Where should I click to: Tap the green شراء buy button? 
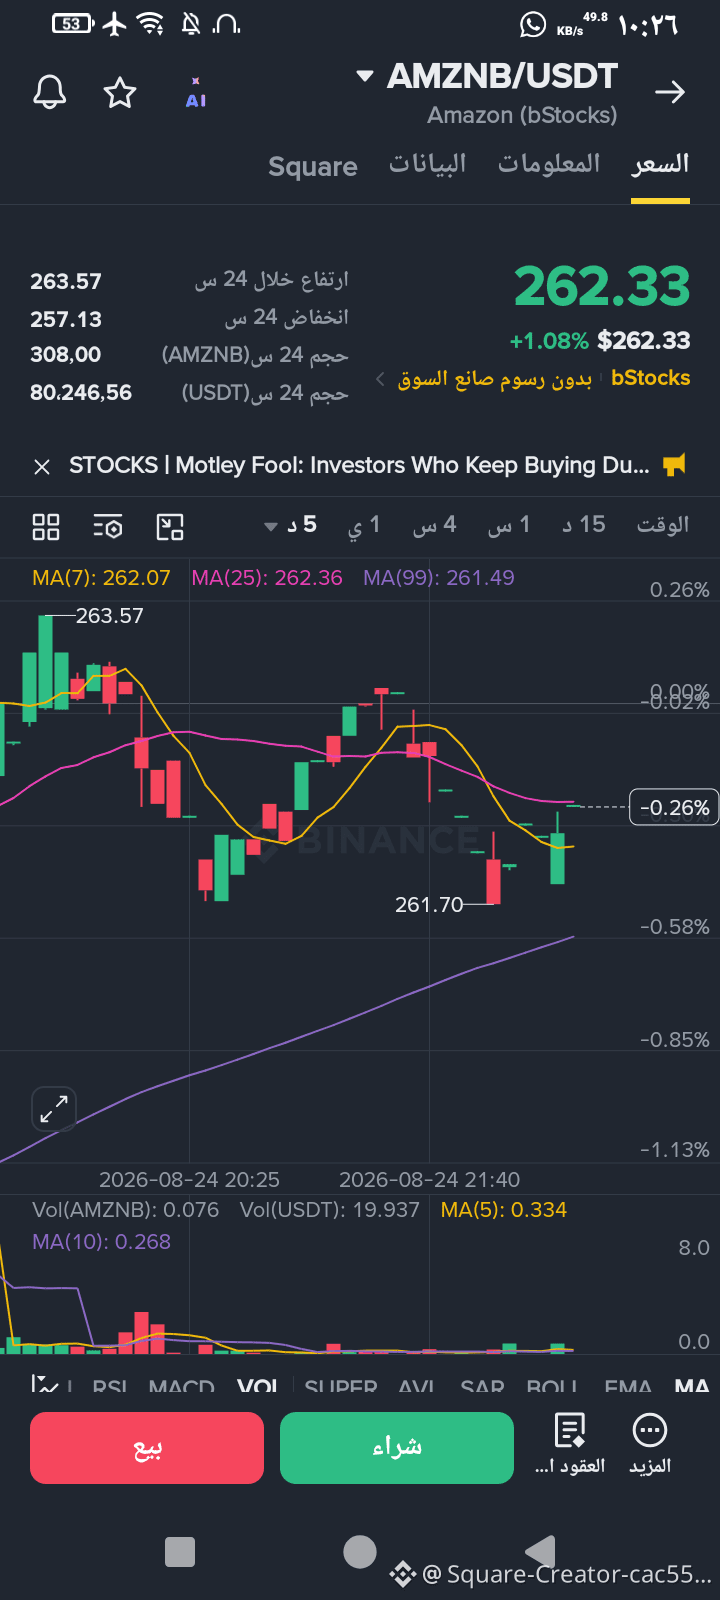tap(397, 1448)
